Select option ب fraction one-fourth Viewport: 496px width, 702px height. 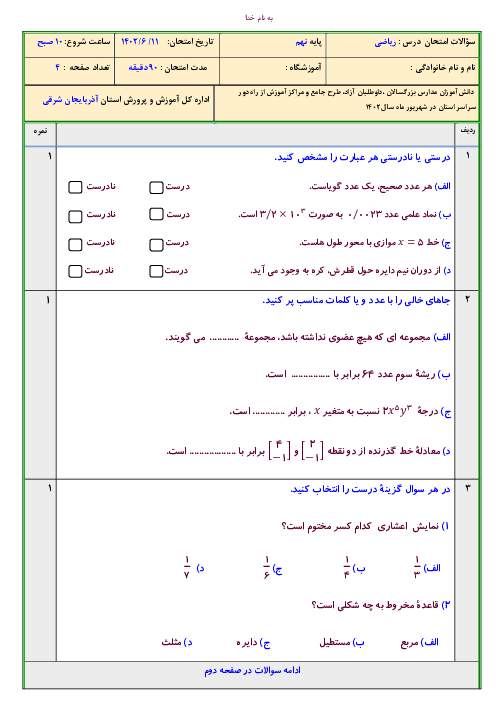coord(354,568)
